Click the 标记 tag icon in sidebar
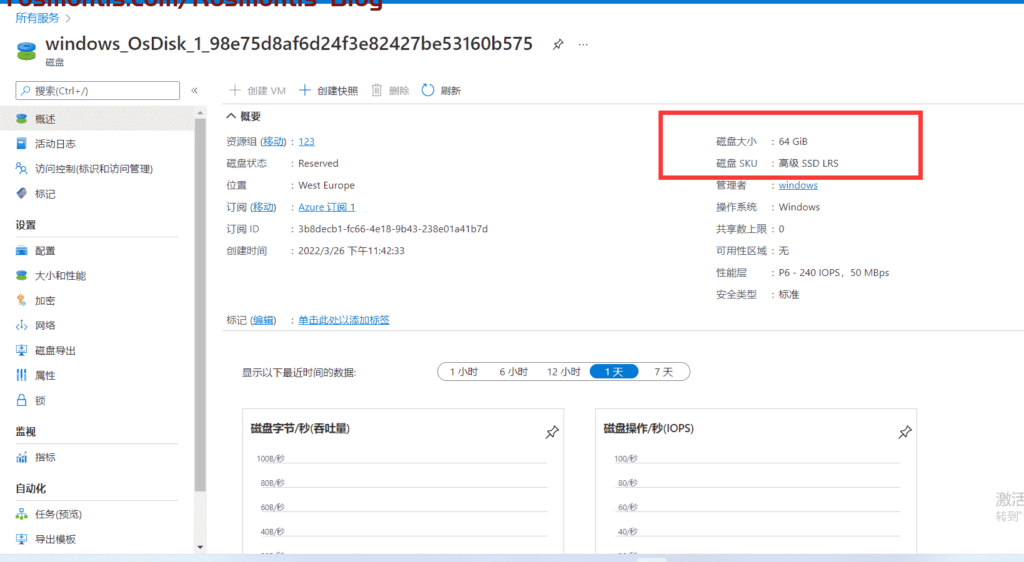 tap(22, 193)
